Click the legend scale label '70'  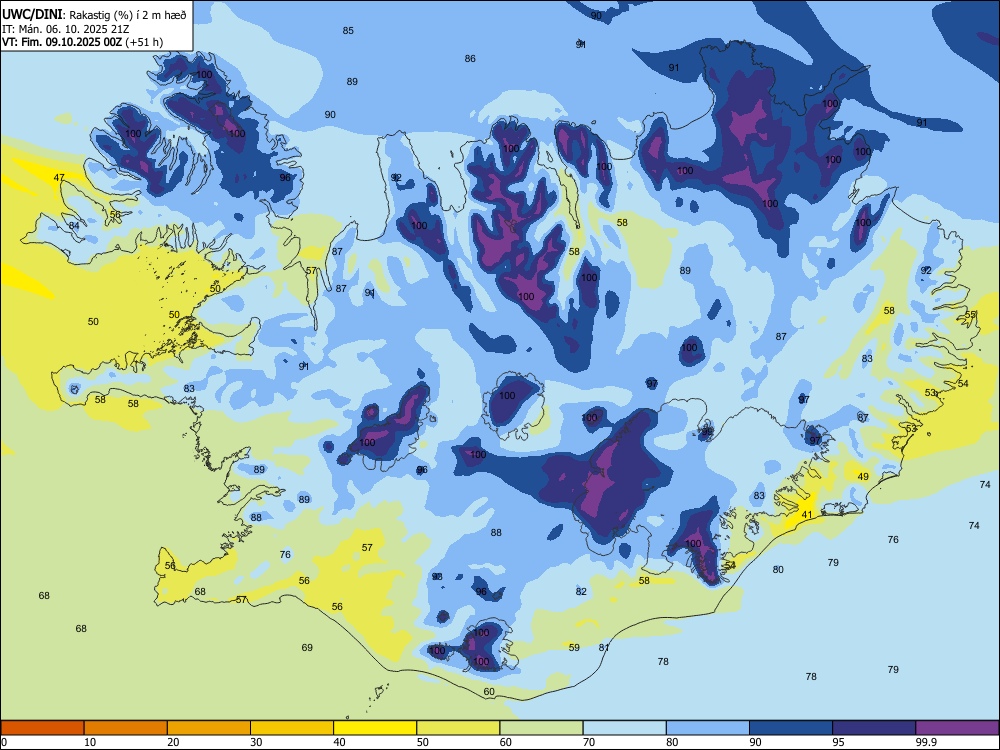(589, 742)
